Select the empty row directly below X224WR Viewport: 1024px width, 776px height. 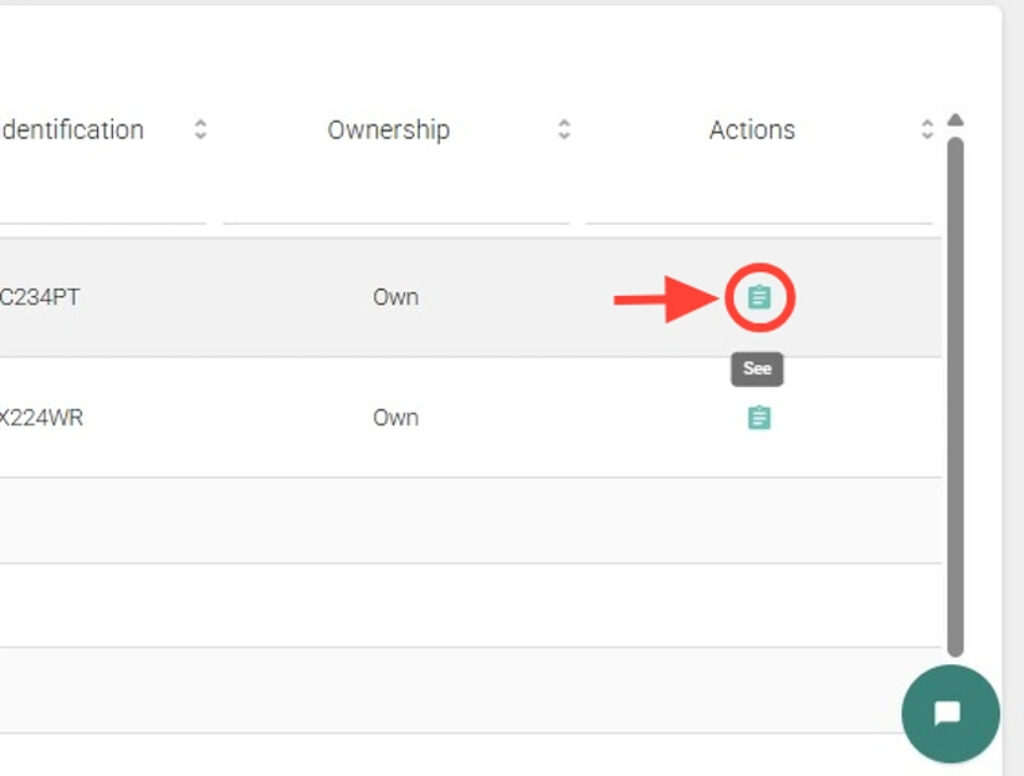pyautogui.click(x=470, y=520)
